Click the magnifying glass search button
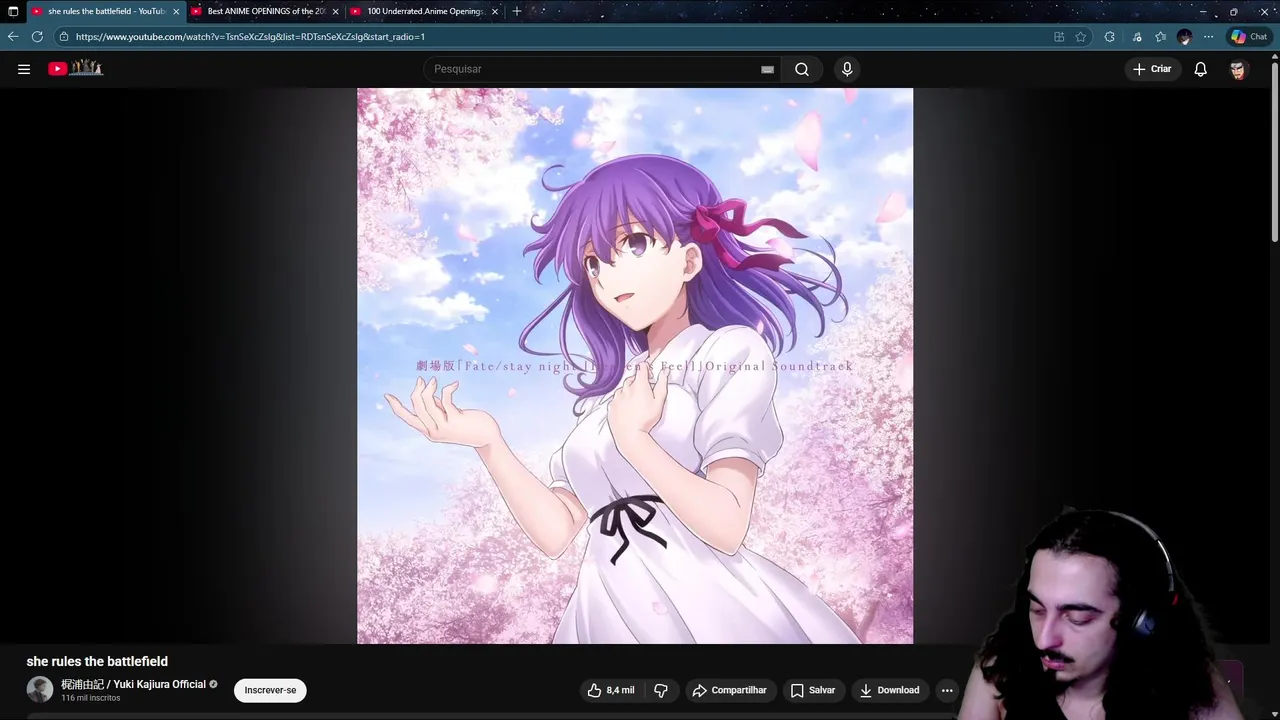 [802, 69]
